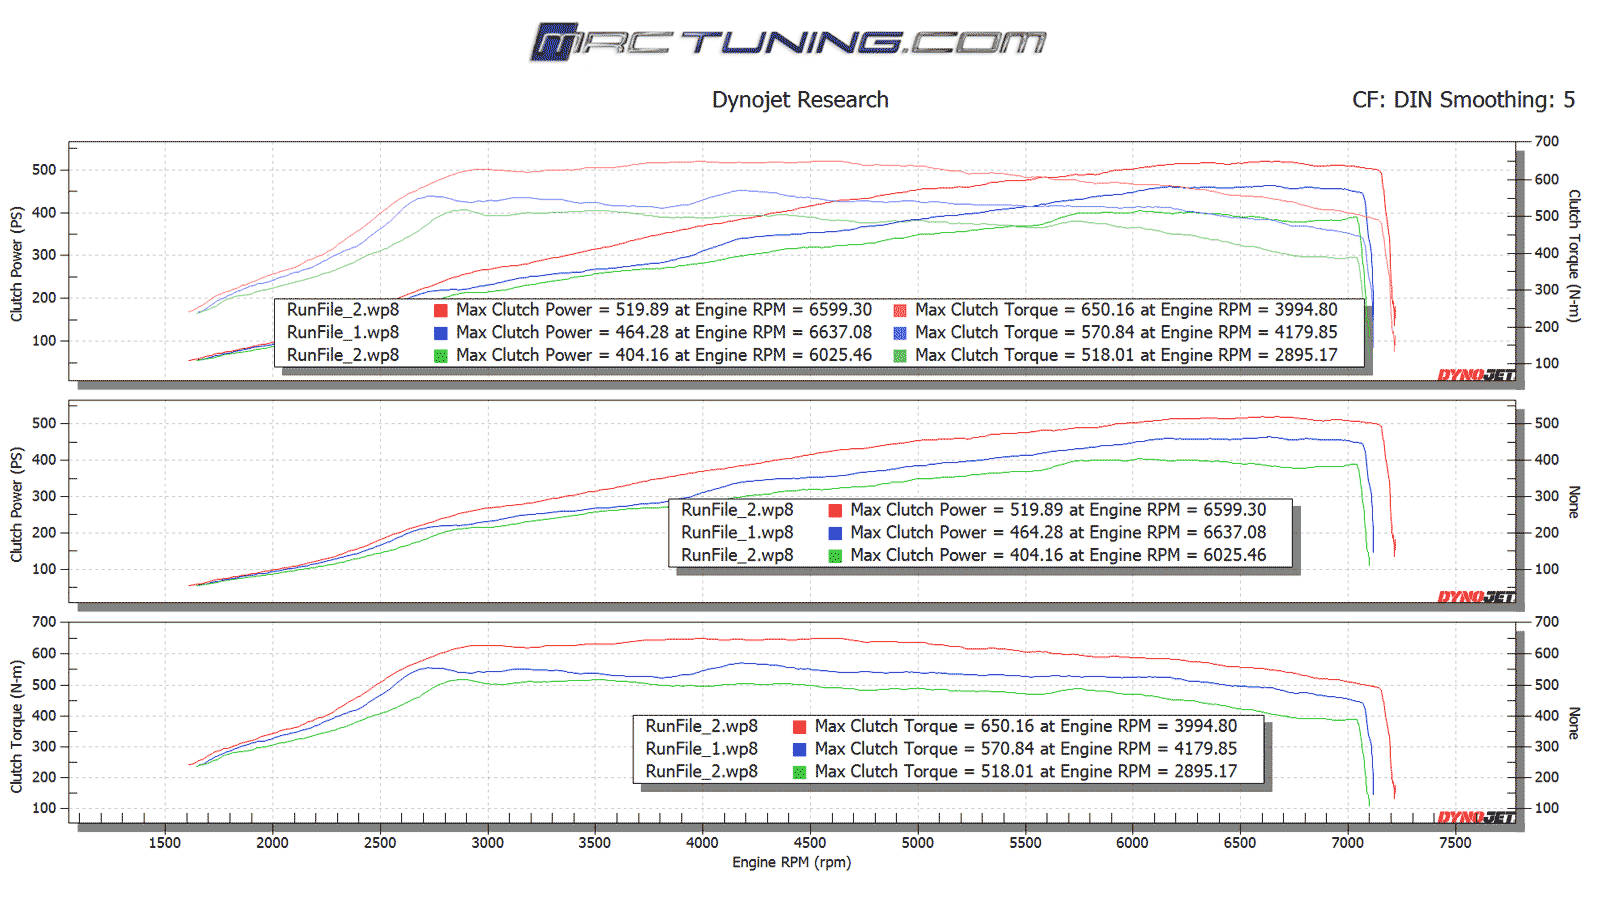Click the MRC Tuning logo at top

788,42
